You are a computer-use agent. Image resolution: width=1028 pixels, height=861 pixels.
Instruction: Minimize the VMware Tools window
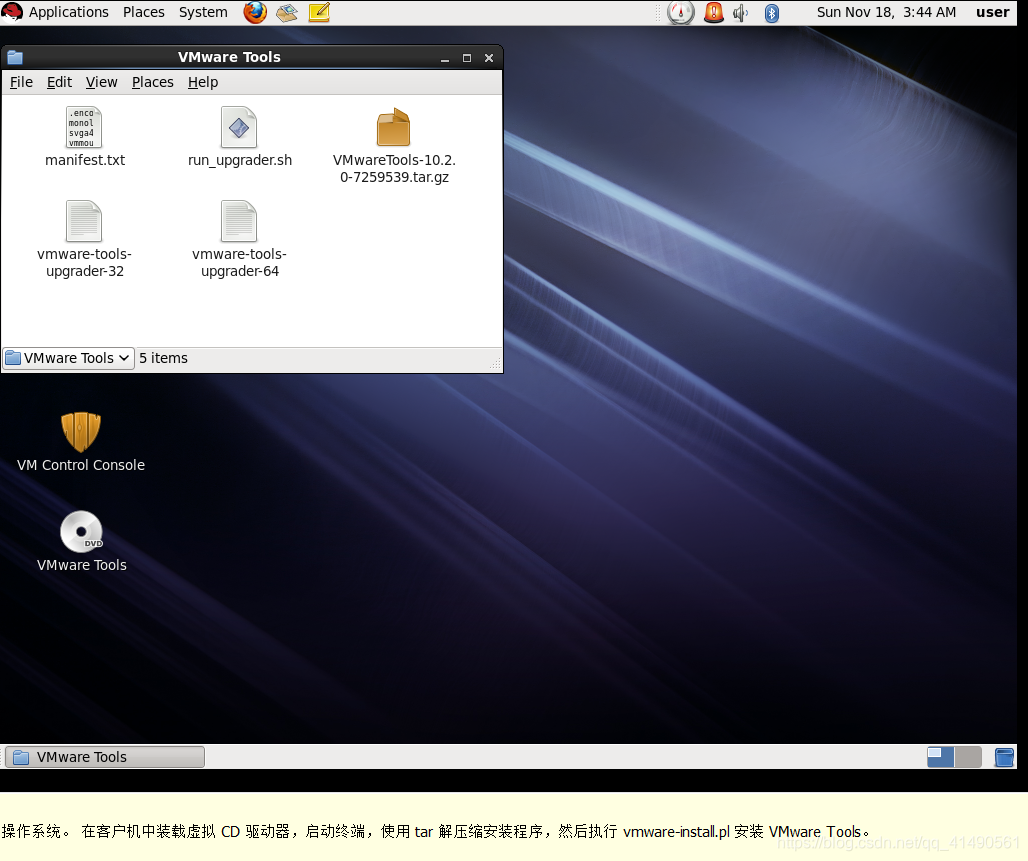pyautogui.click(x=445, y=58)
